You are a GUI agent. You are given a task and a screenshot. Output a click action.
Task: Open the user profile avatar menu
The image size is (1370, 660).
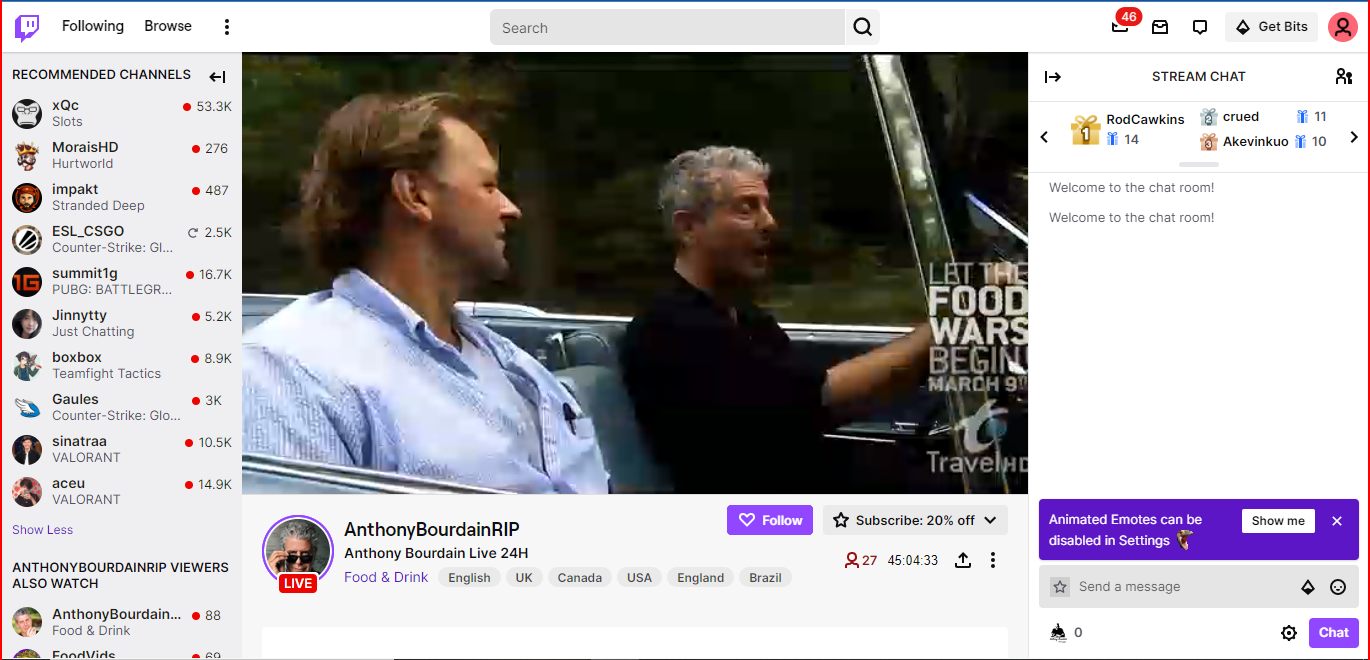point(1342,27)
